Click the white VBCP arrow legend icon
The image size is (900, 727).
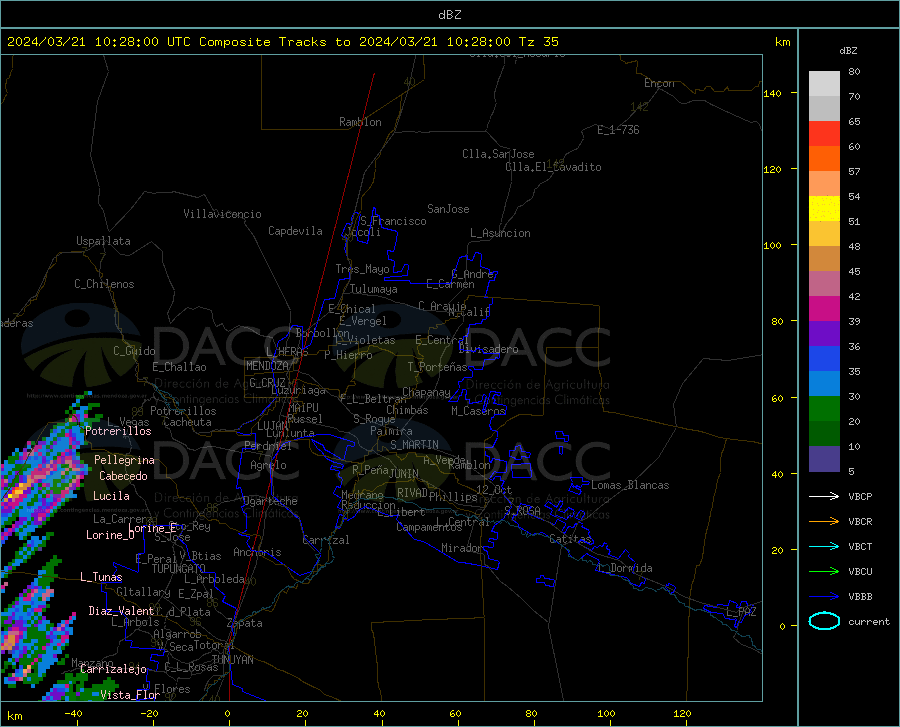(824, 496)
